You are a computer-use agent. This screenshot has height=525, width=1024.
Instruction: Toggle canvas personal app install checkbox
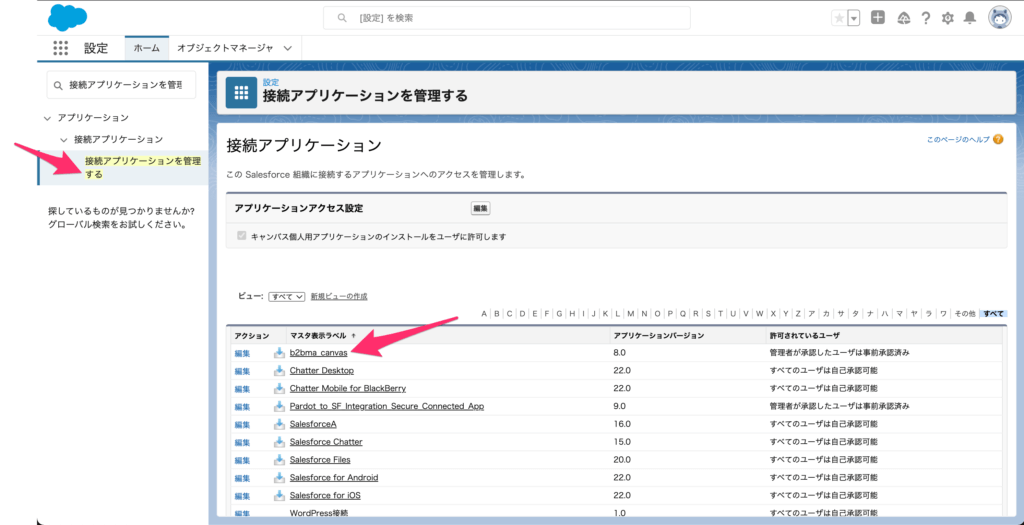(240, 237)
